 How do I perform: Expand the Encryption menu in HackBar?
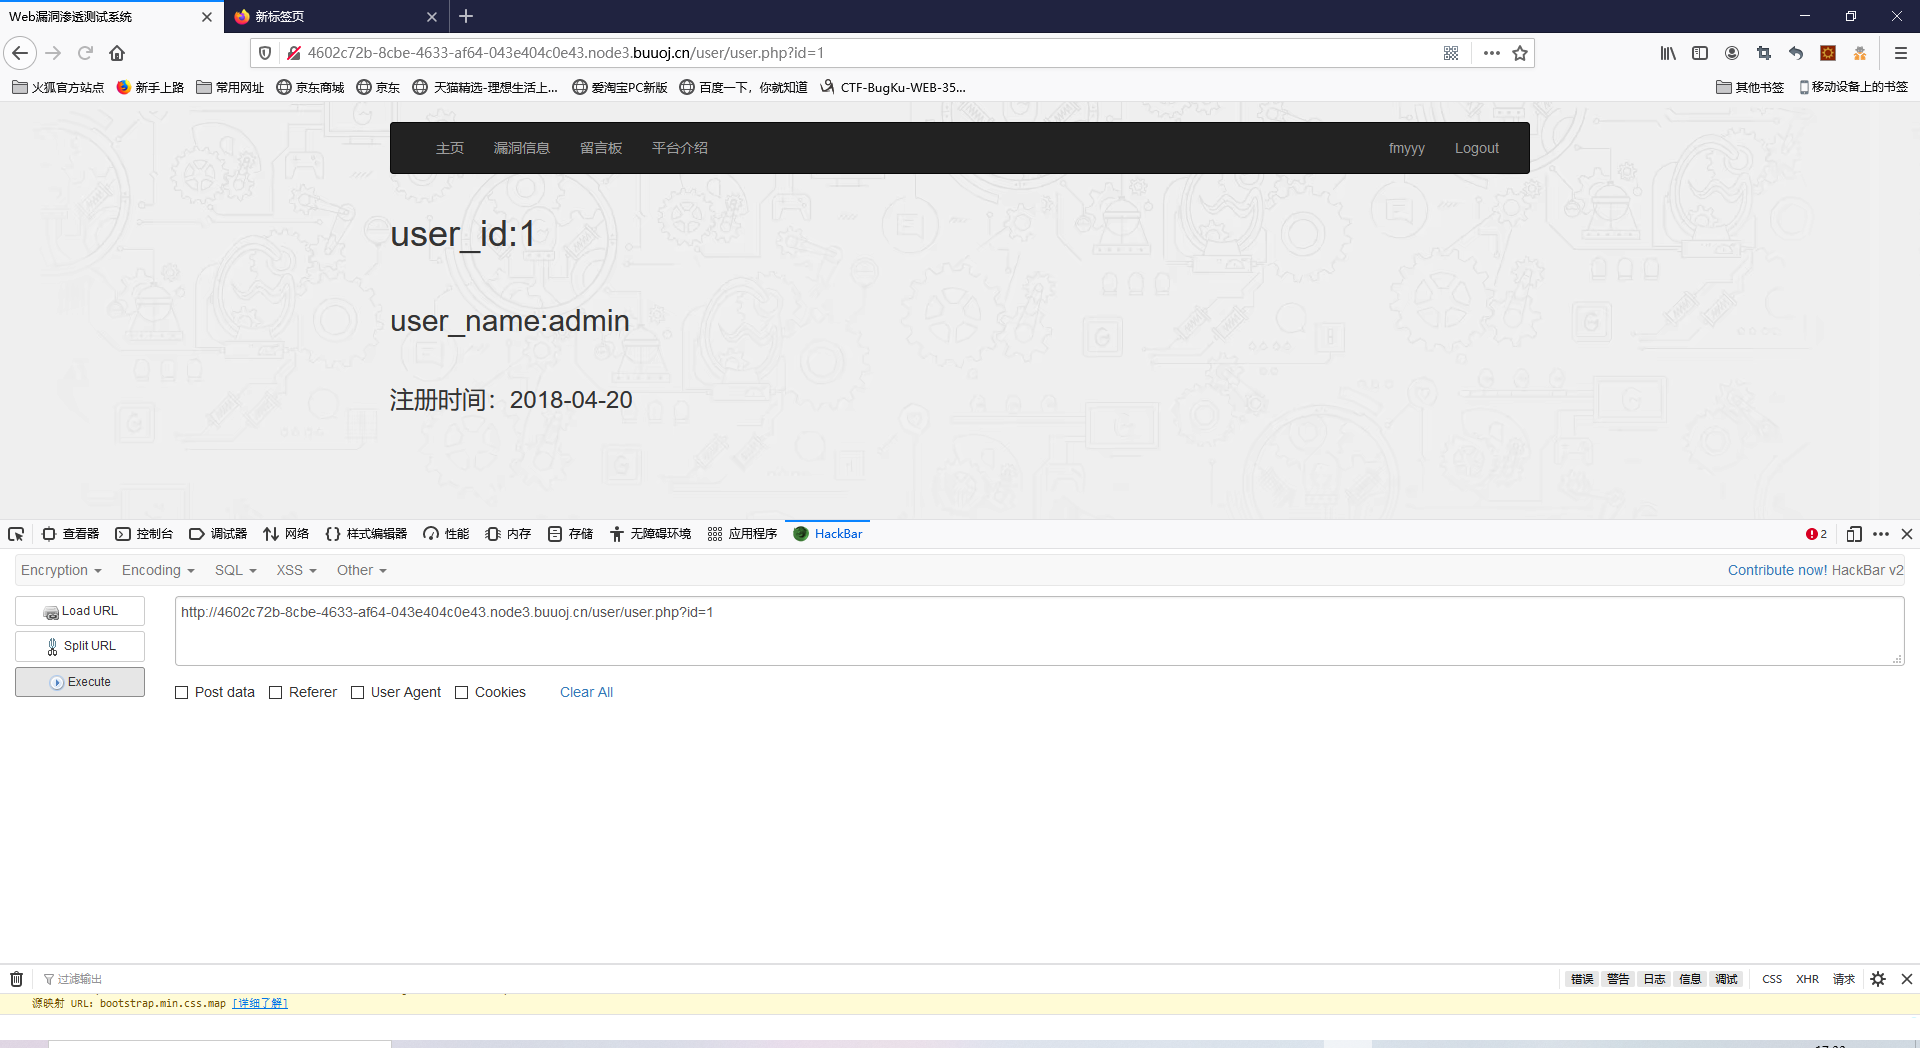point(60,570)
